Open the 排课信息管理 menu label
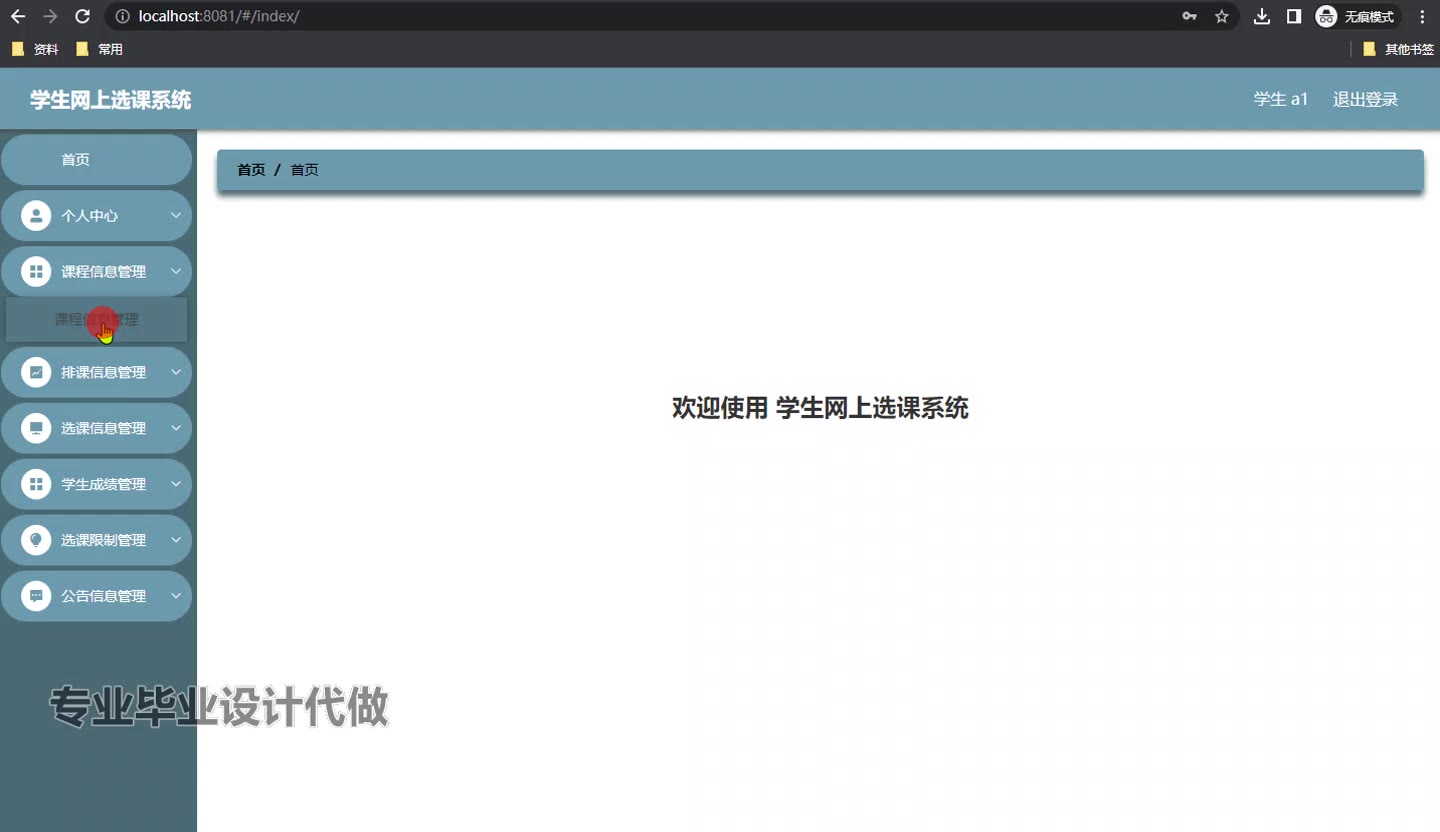Image resolution: width=1440 pixels, height=832 pixels. point(103,372)
